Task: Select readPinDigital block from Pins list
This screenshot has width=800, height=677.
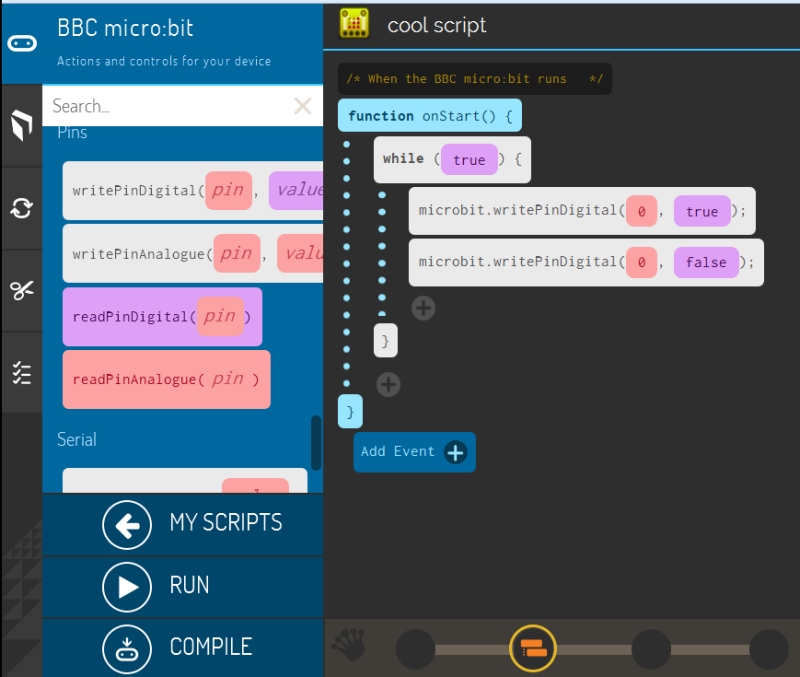Action: (161, 317)
